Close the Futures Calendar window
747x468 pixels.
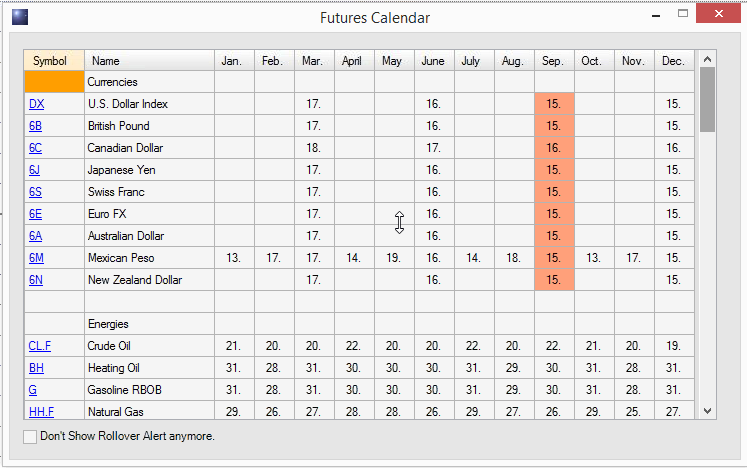point(718,14)
